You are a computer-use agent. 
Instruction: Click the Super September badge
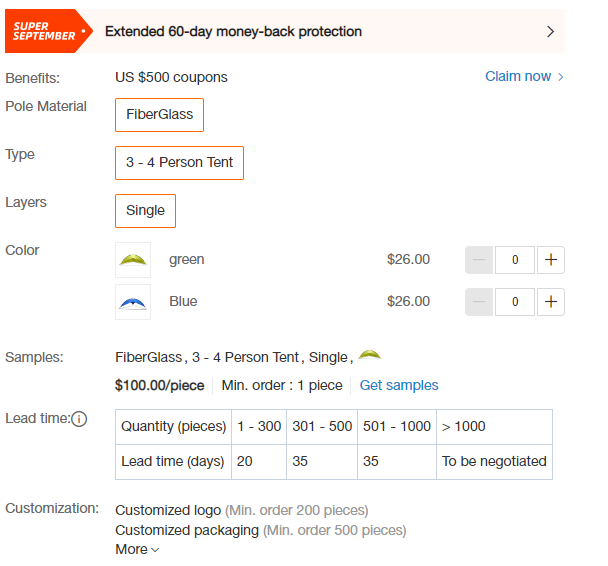(48, 31)
